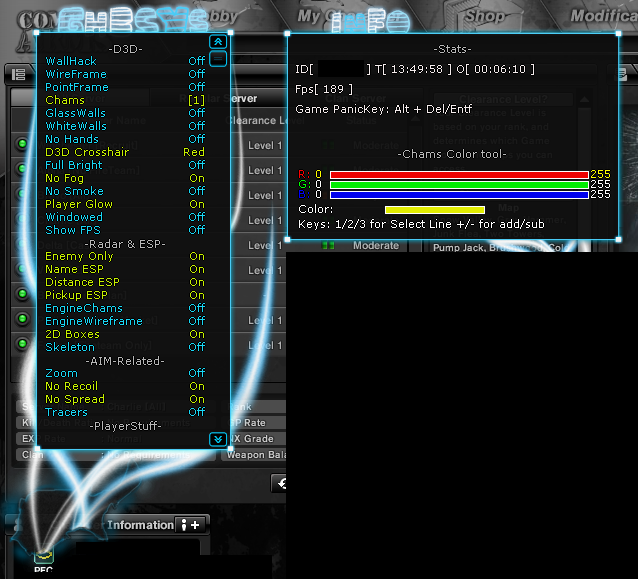Enable the No Hands option
638x579 pixels.
(125, 139)
